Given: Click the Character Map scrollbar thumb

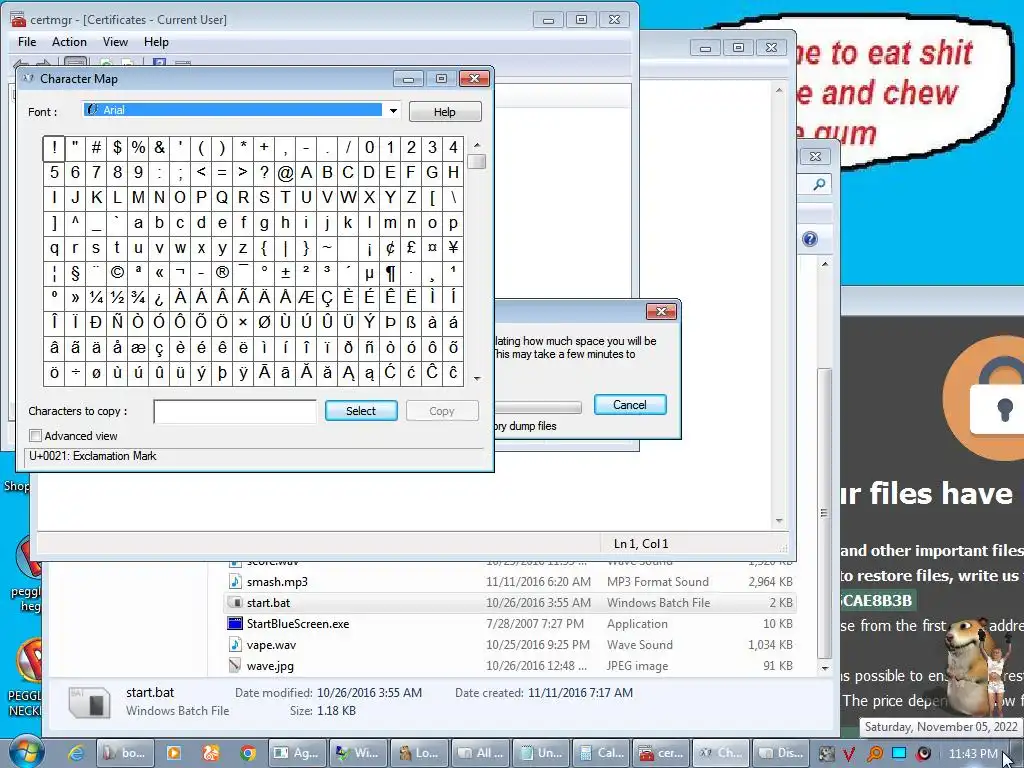Looking at the screenshot, I should [x=477, y=161].
